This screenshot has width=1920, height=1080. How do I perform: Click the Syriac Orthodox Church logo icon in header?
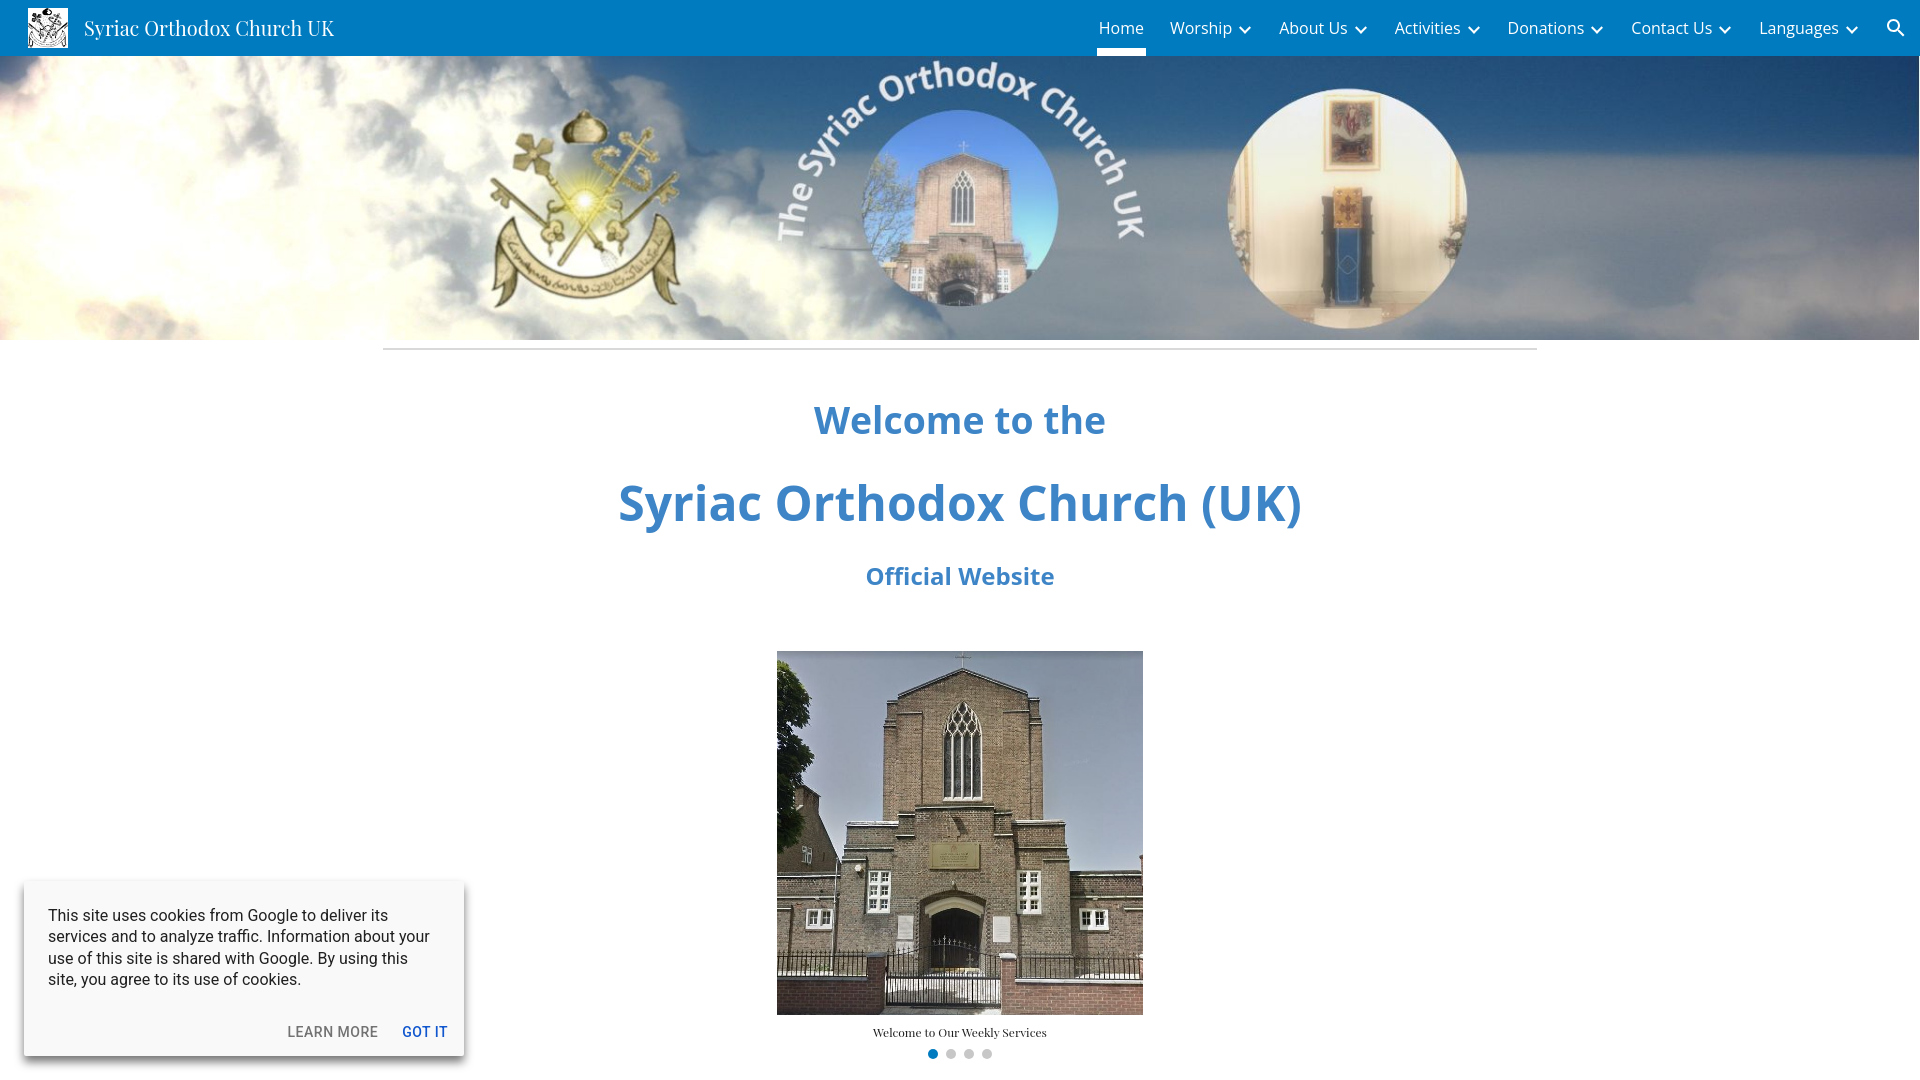pyautogui.click(x=48, y=28)
